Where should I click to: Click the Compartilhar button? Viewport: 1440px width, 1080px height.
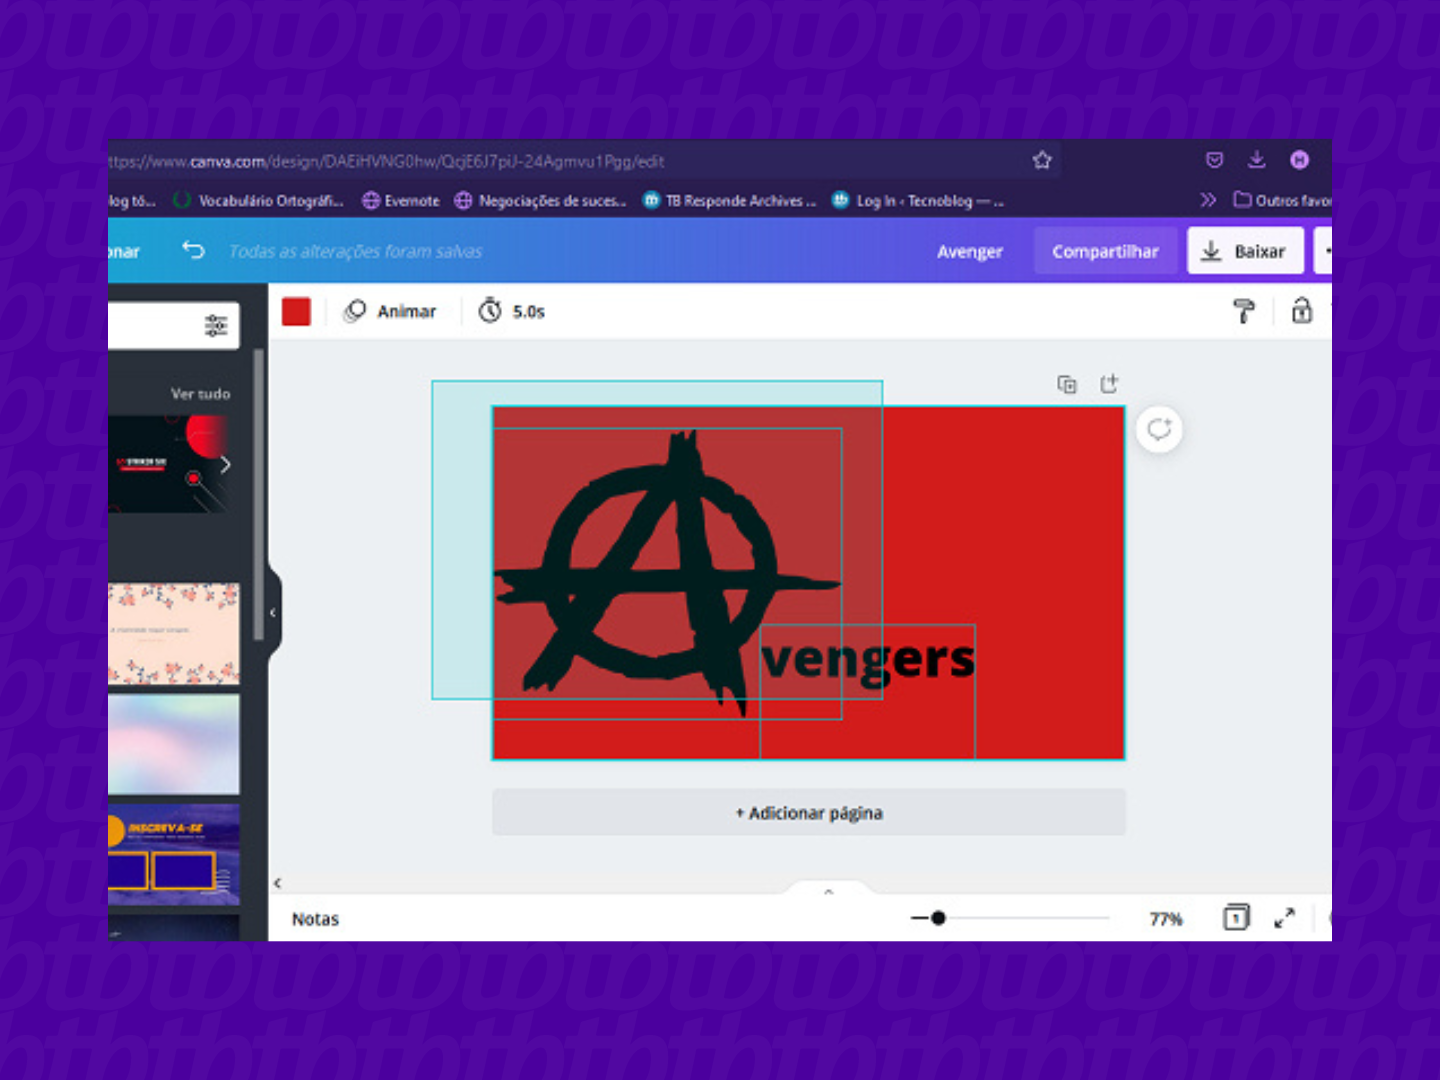coord(1104,251)
